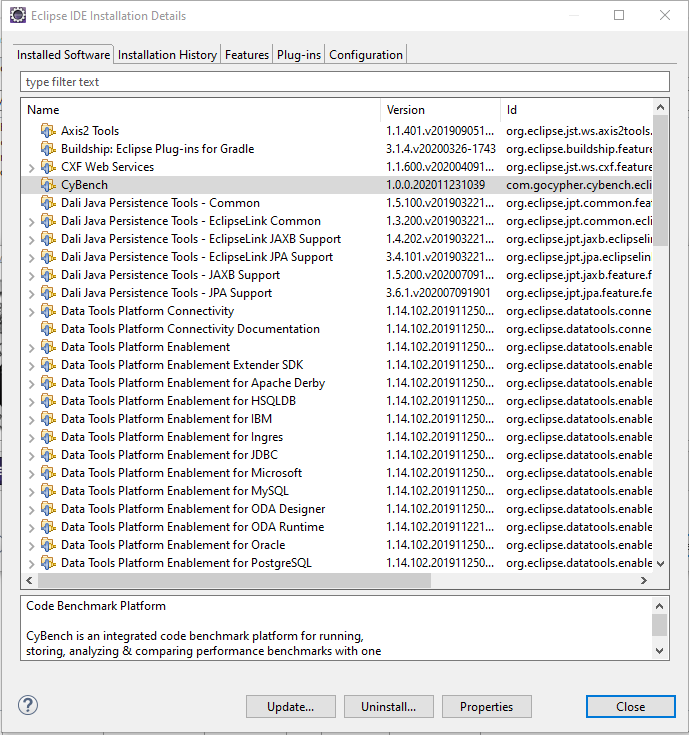Click the description pane scroll down arrow
Viewport: 689px width, 735px height.
659,651
